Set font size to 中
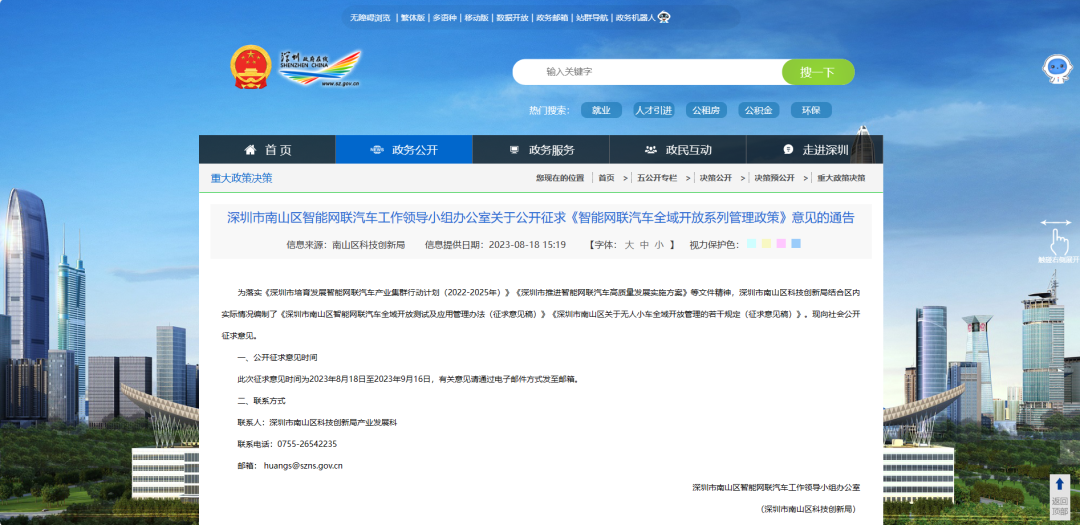1080x525 pixels. coord(644,245)
